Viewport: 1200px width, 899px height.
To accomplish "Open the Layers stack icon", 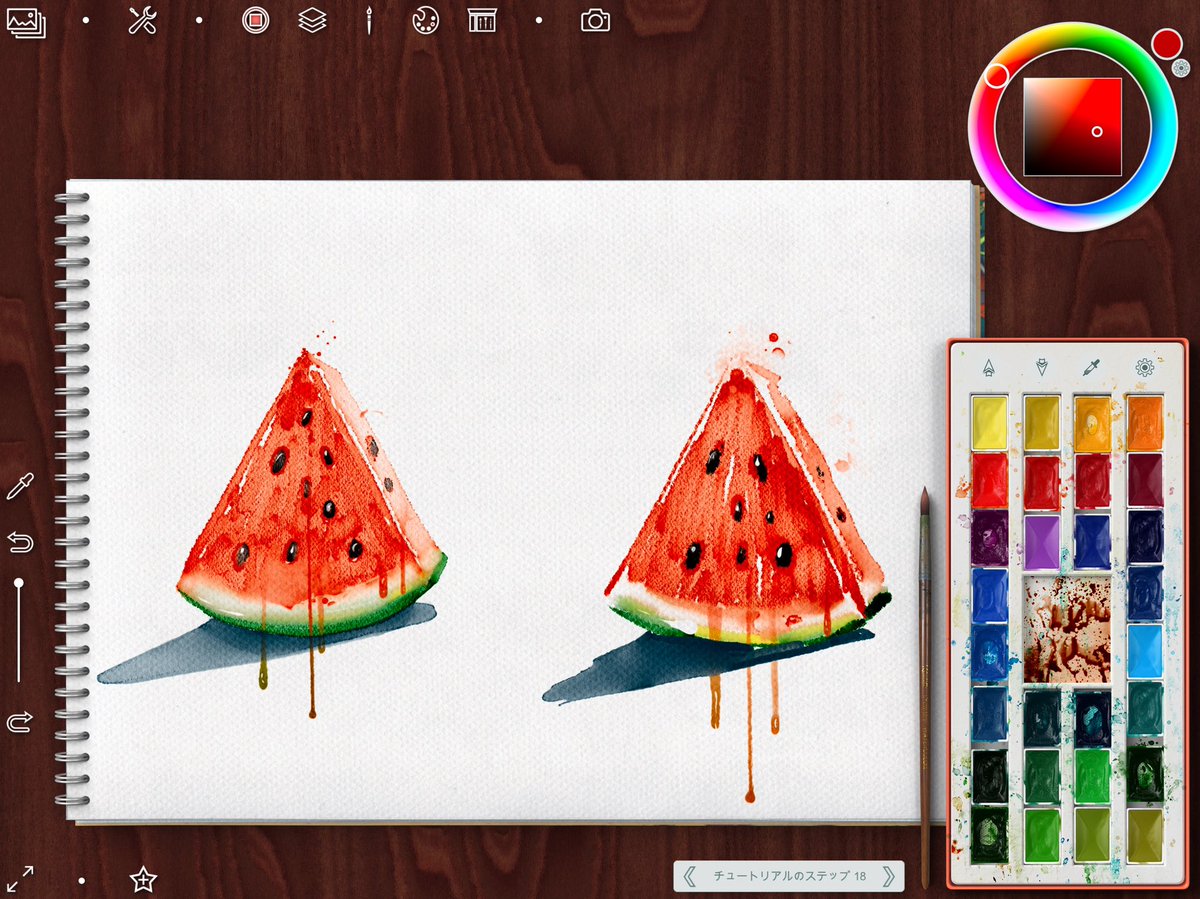I will (x=313, y=20).
